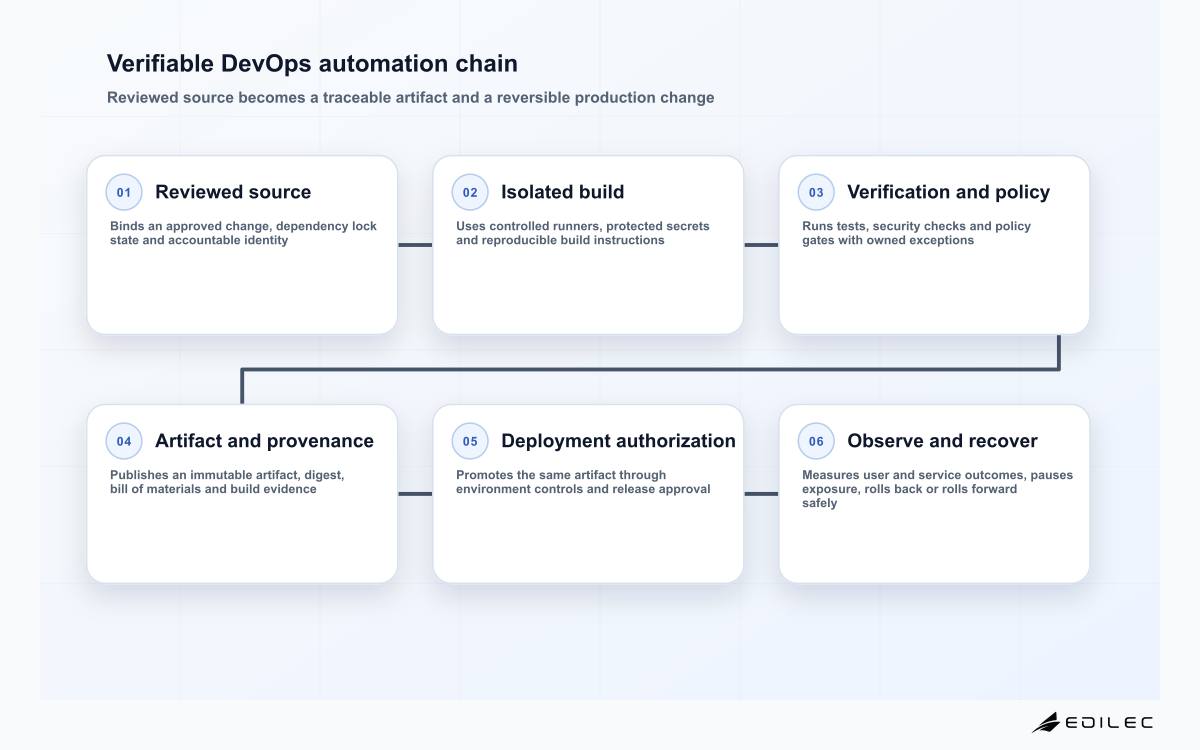
Task: Click description 'Uses controlled runners, protected secrets'
Action: (583, 233)
